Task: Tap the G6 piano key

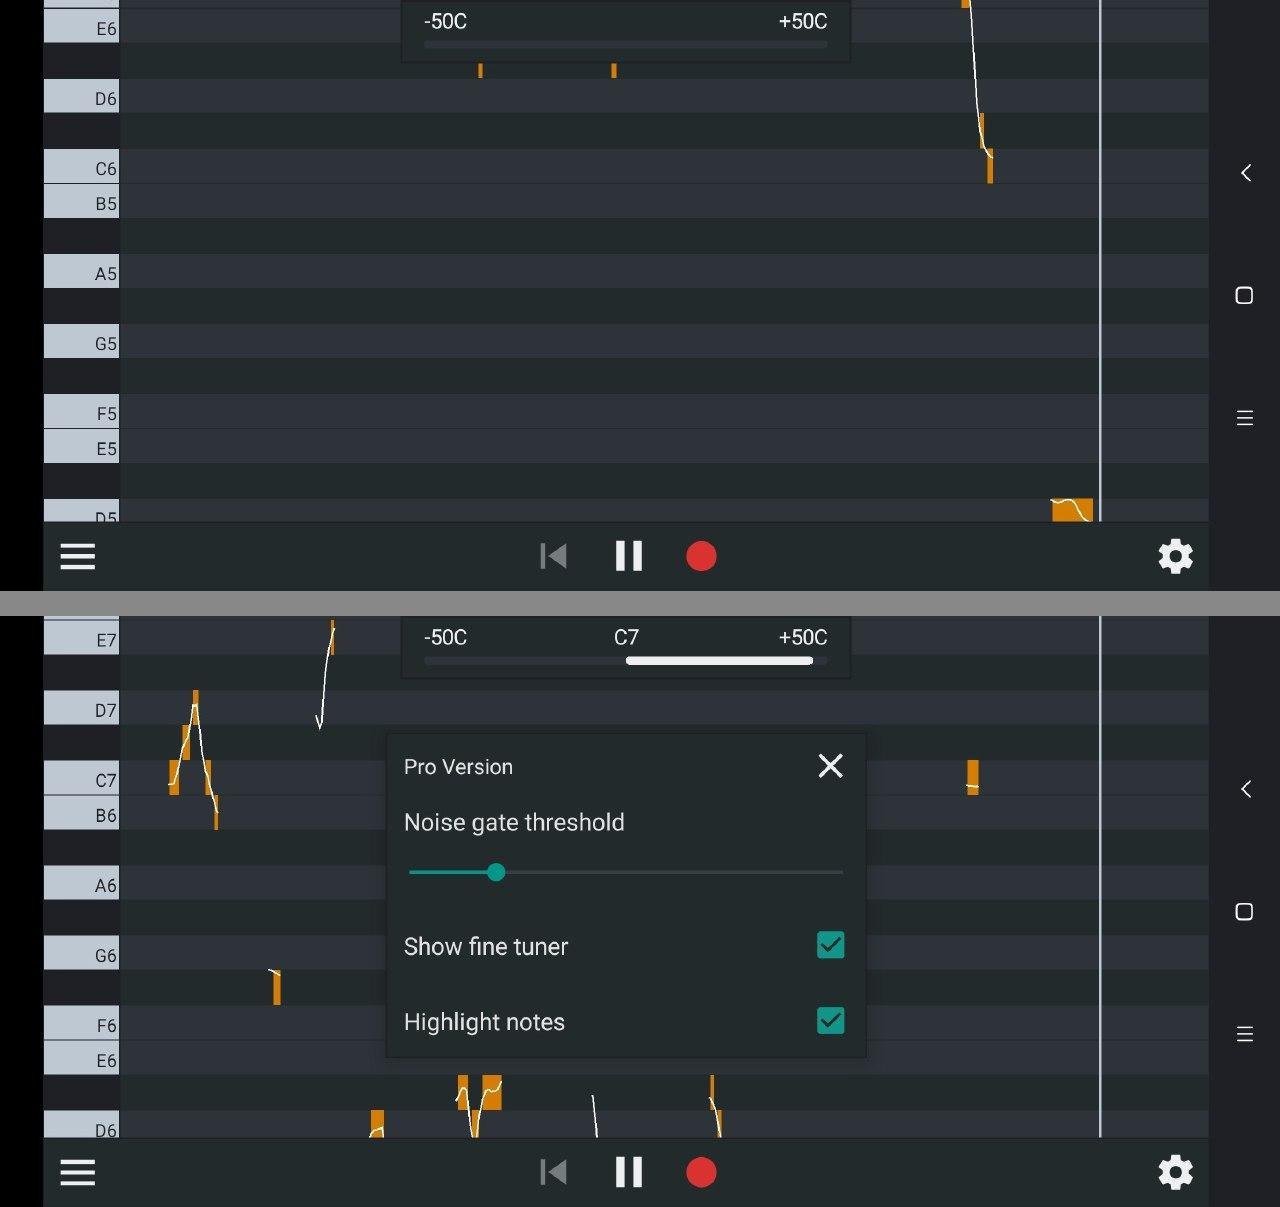Action: [x=82, y=954]
